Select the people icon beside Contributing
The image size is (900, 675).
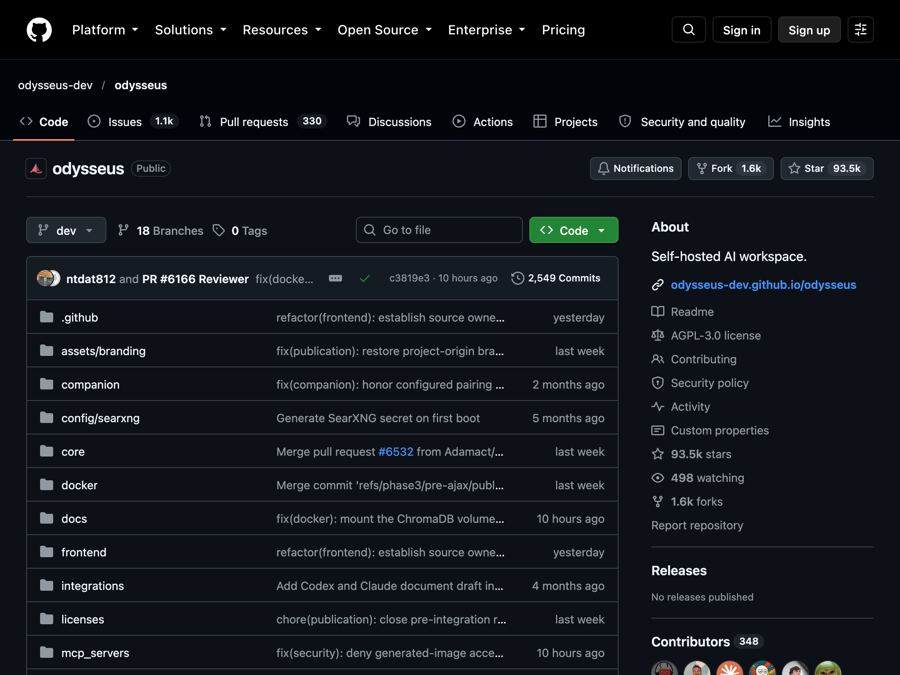coord(658,359)
